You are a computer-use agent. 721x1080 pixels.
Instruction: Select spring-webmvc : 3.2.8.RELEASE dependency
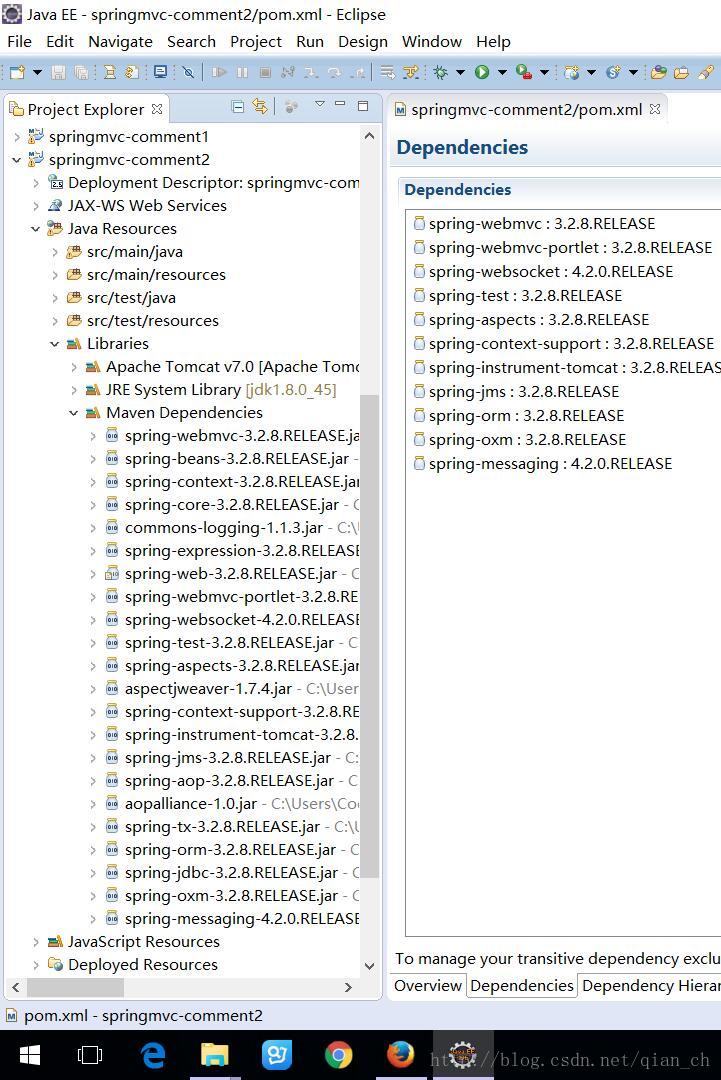pyautogui.click(x=534, y=223)
